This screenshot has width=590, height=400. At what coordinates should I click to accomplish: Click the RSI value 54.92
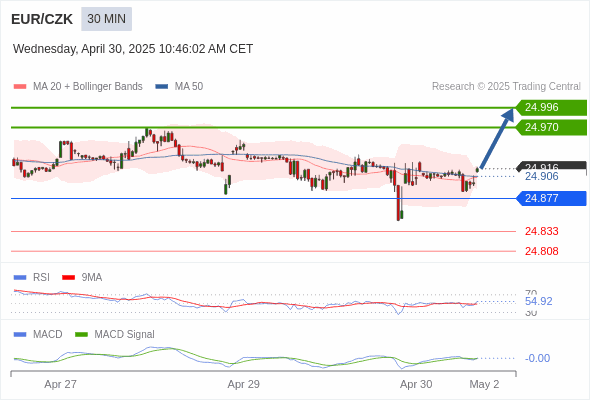coord(538,301)
